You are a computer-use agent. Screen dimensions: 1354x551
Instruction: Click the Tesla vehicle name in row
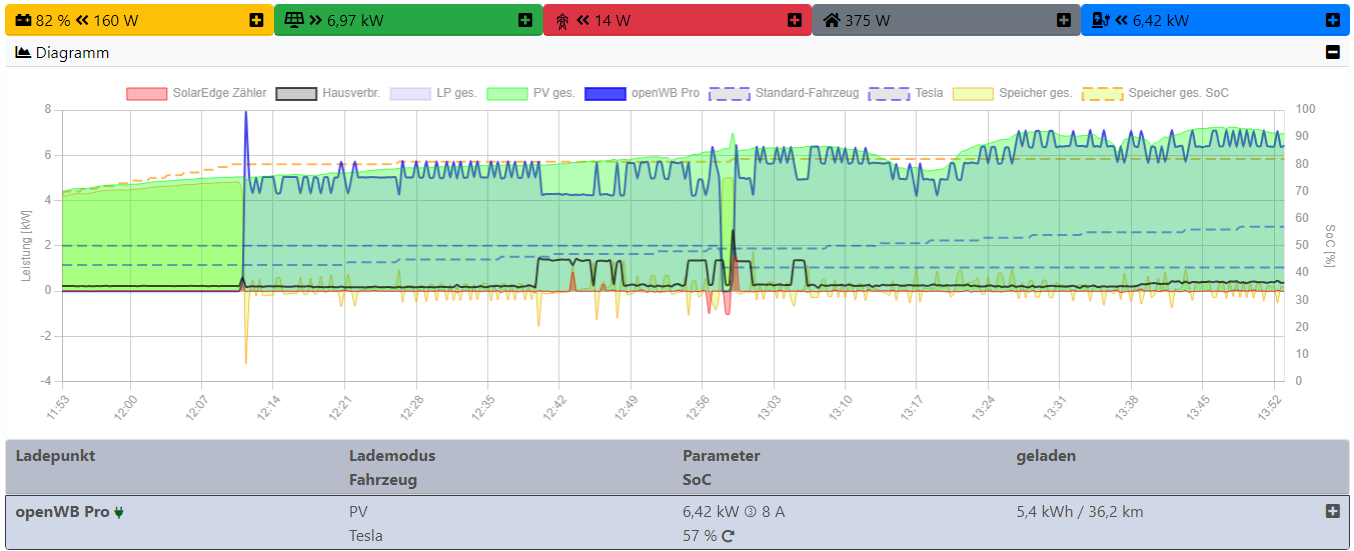tap(365, 536)
